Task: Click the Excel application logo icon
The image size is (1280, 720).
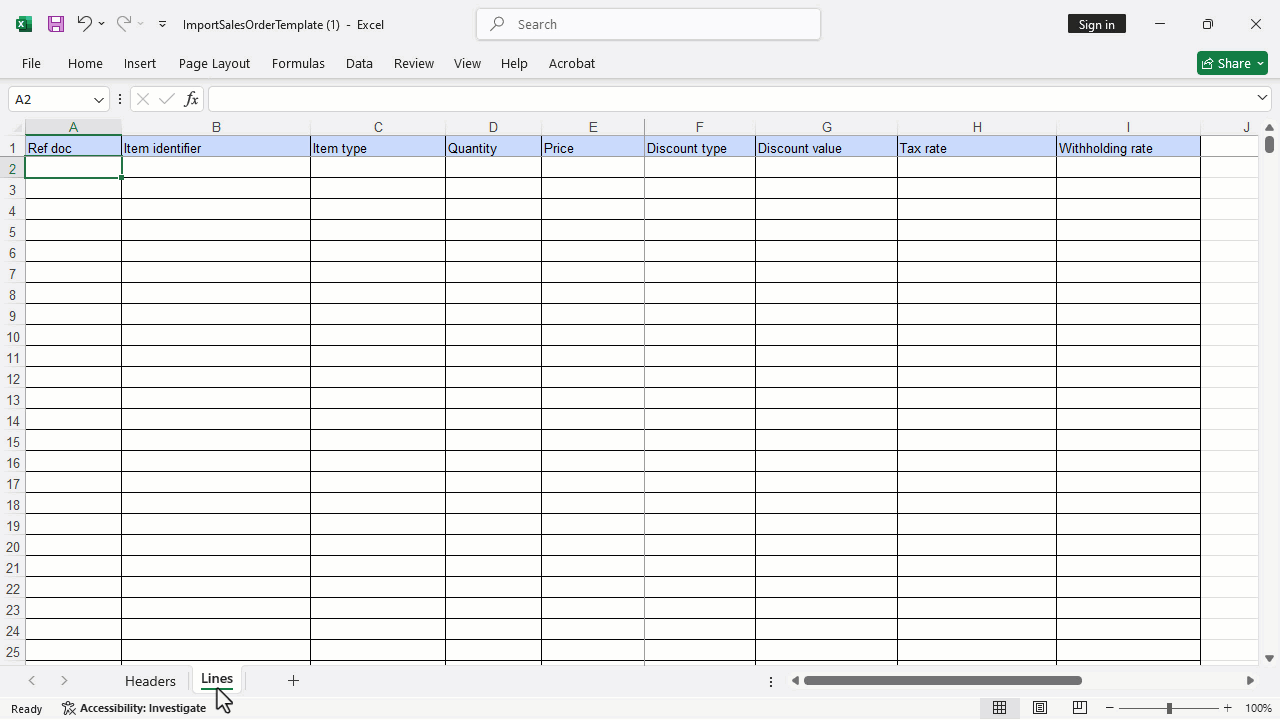Action: [24, 24]
